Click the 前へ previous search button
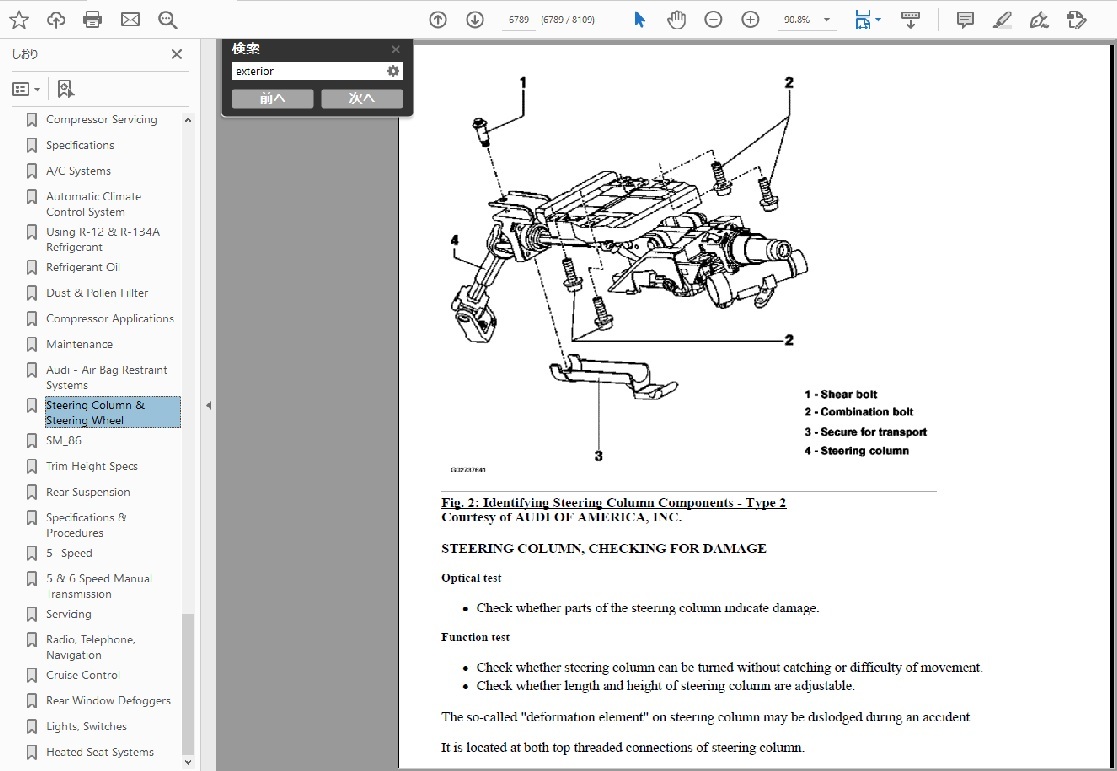Viewport: 1117px width, 771px height. (272, 99)
